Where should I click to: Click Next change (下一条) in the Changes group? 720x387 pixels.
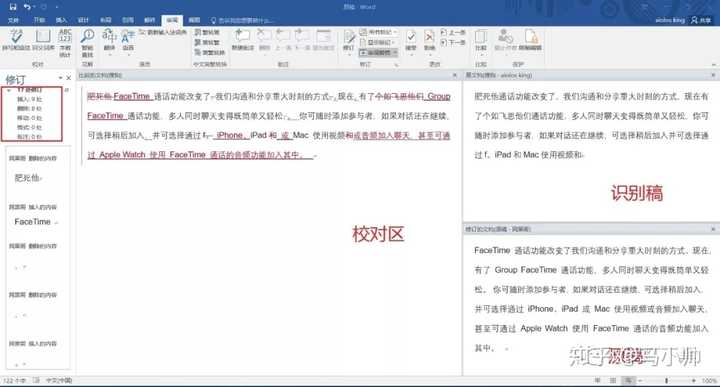click(x=453, y=42)
